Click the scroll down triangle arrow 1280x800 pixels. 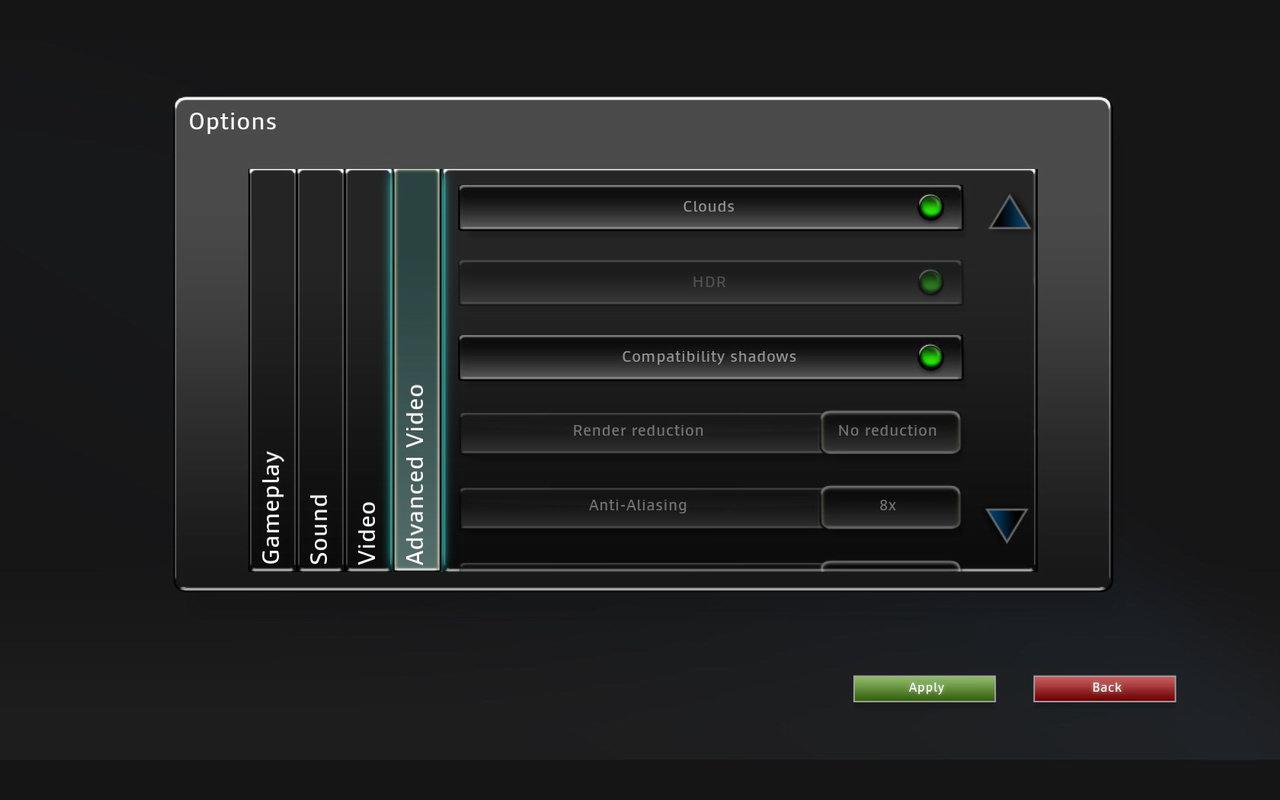(x=1006, y=525)
